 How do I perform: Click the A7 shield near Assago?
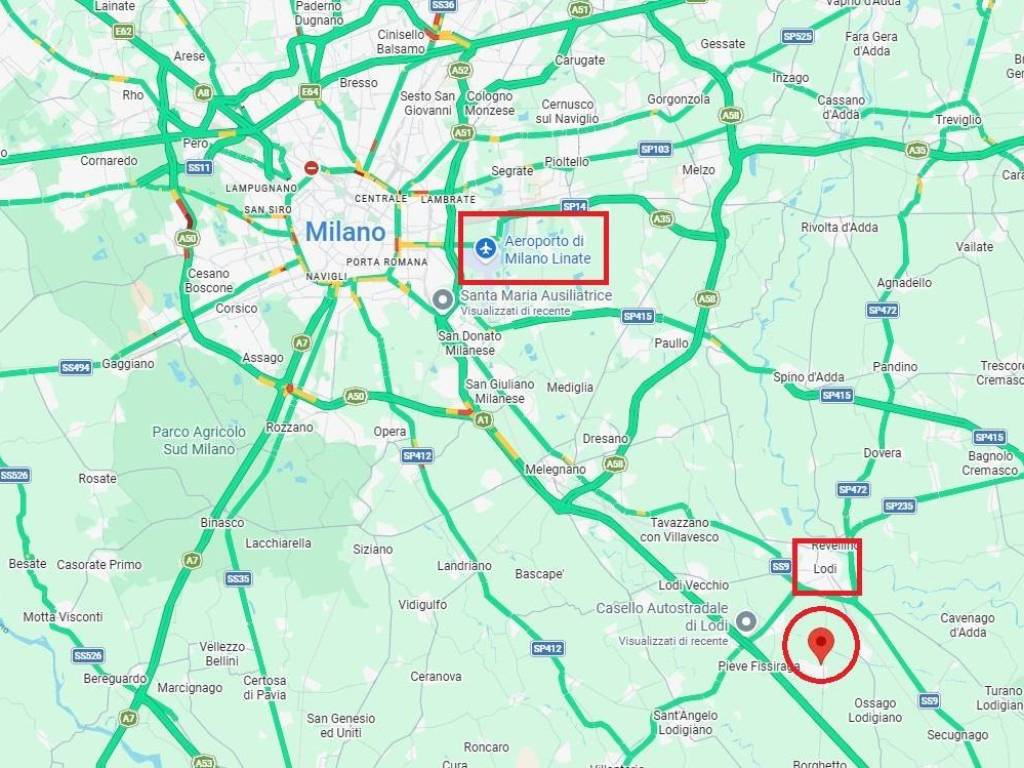pyautogui.click(x=301, y=342)
